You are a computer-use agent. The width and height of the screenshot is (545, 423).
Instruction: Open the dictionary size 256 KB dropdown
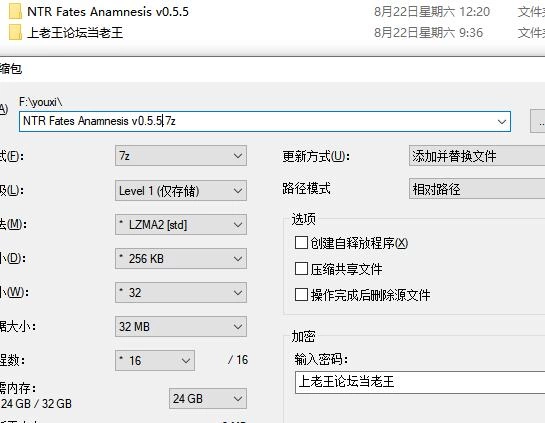pyautogui.click(x=181, y=259)
